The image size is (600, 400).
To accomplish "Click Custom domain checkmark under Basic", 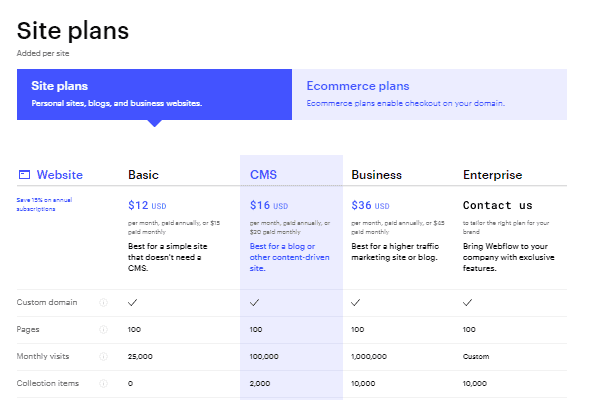I will click(132, 302).
